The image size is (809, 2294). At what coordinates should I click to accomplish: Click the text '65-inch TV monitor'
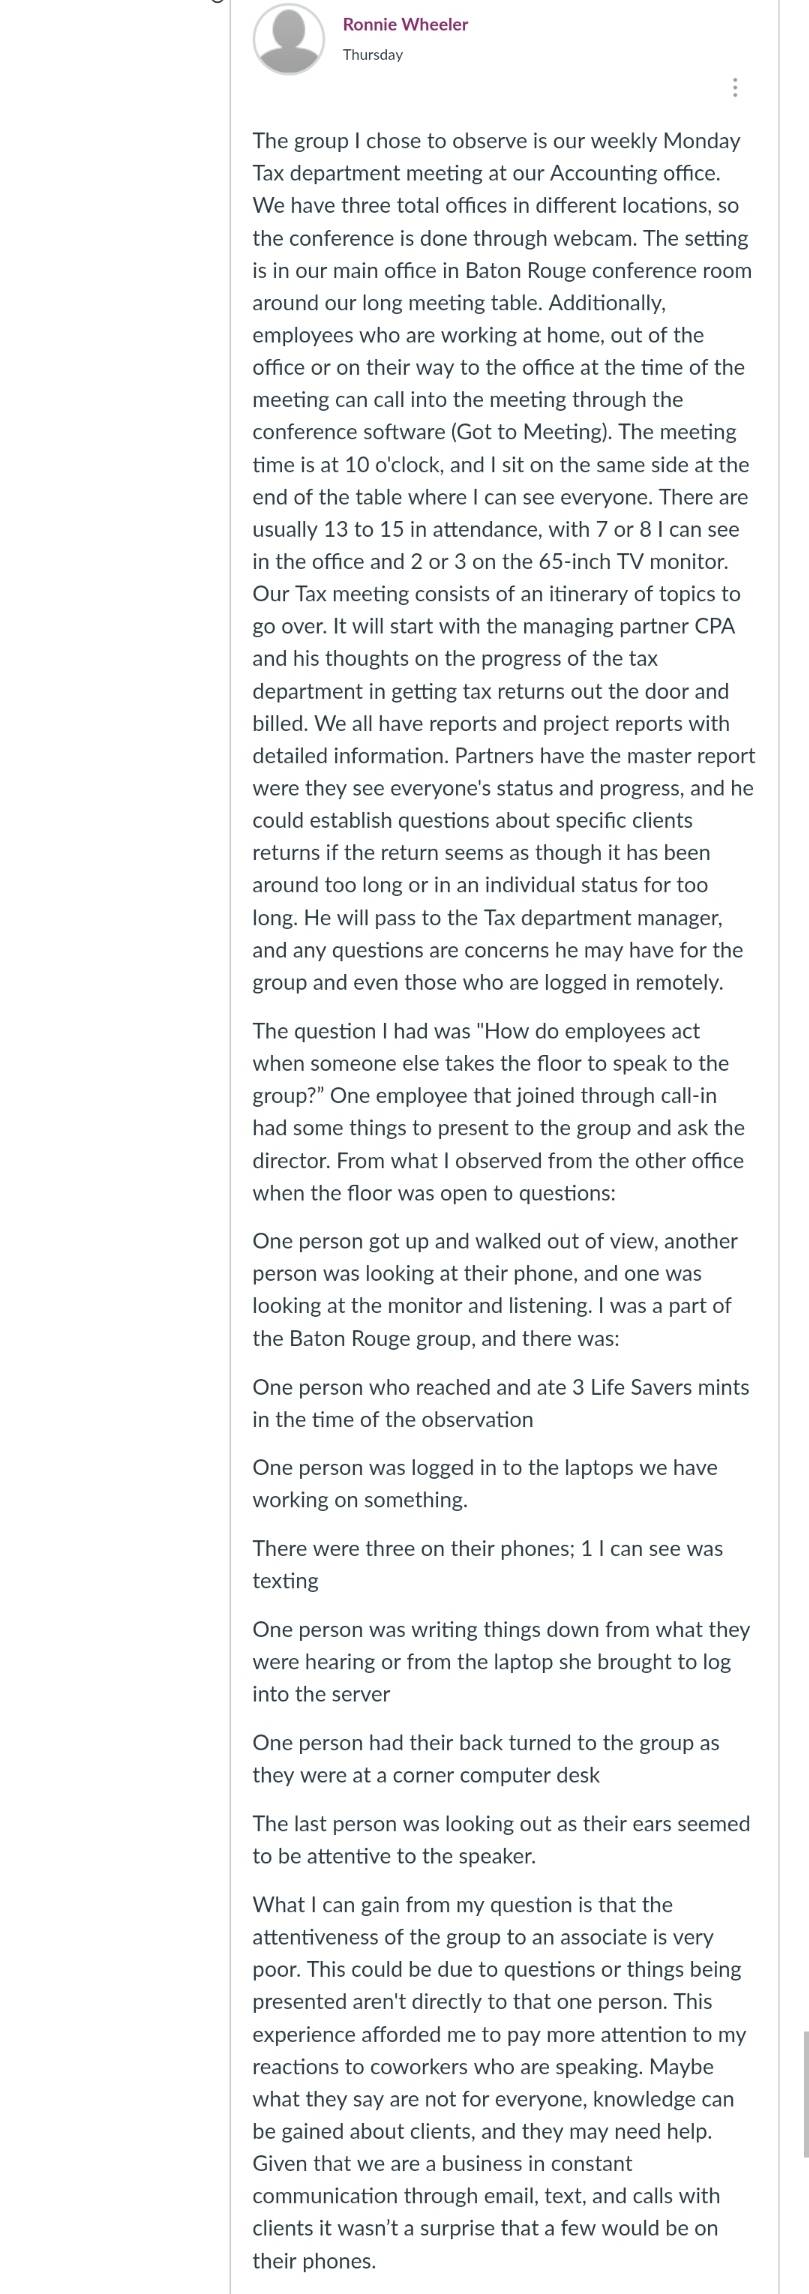coord(633,561)
